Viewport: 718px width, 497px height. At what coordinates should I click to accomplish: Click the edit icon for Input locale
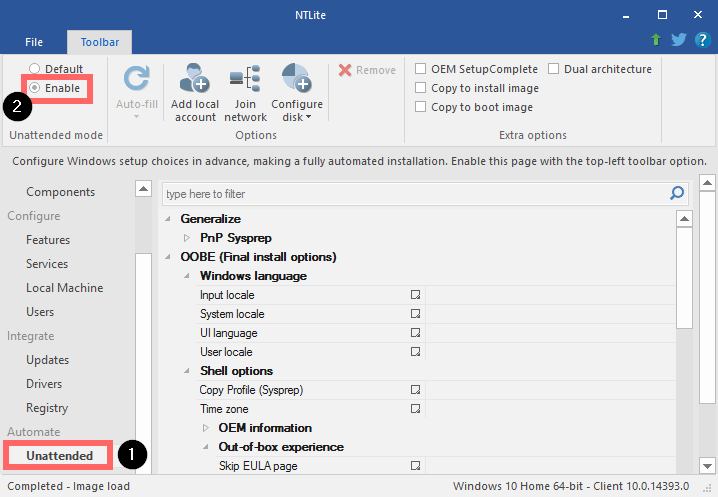point(415,295)
